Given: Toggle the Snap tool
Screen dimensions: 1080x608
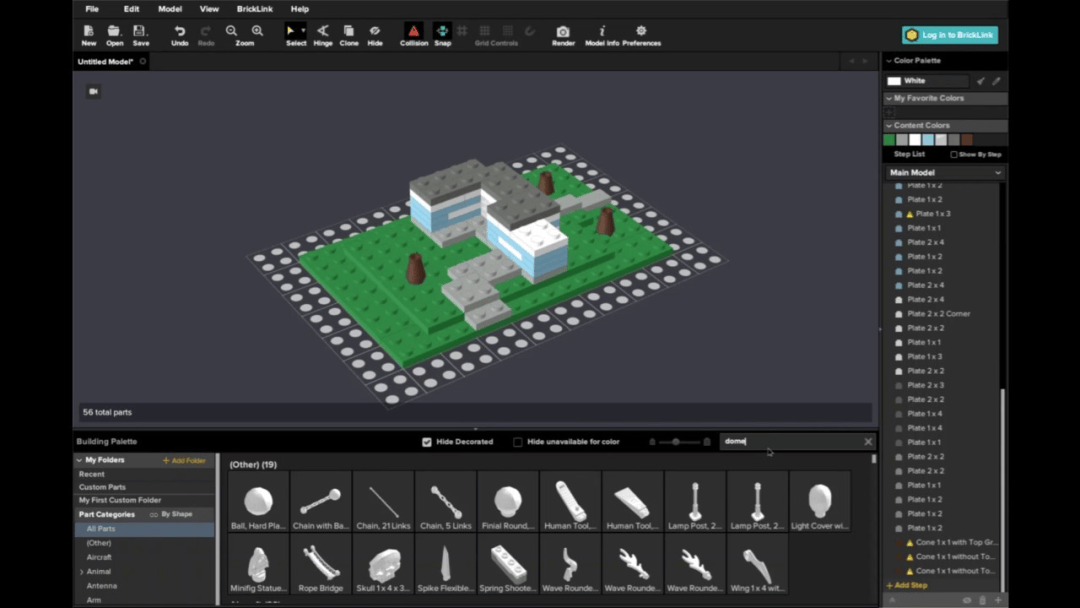Looking at the screenshot, I should [x=442, y=35].
